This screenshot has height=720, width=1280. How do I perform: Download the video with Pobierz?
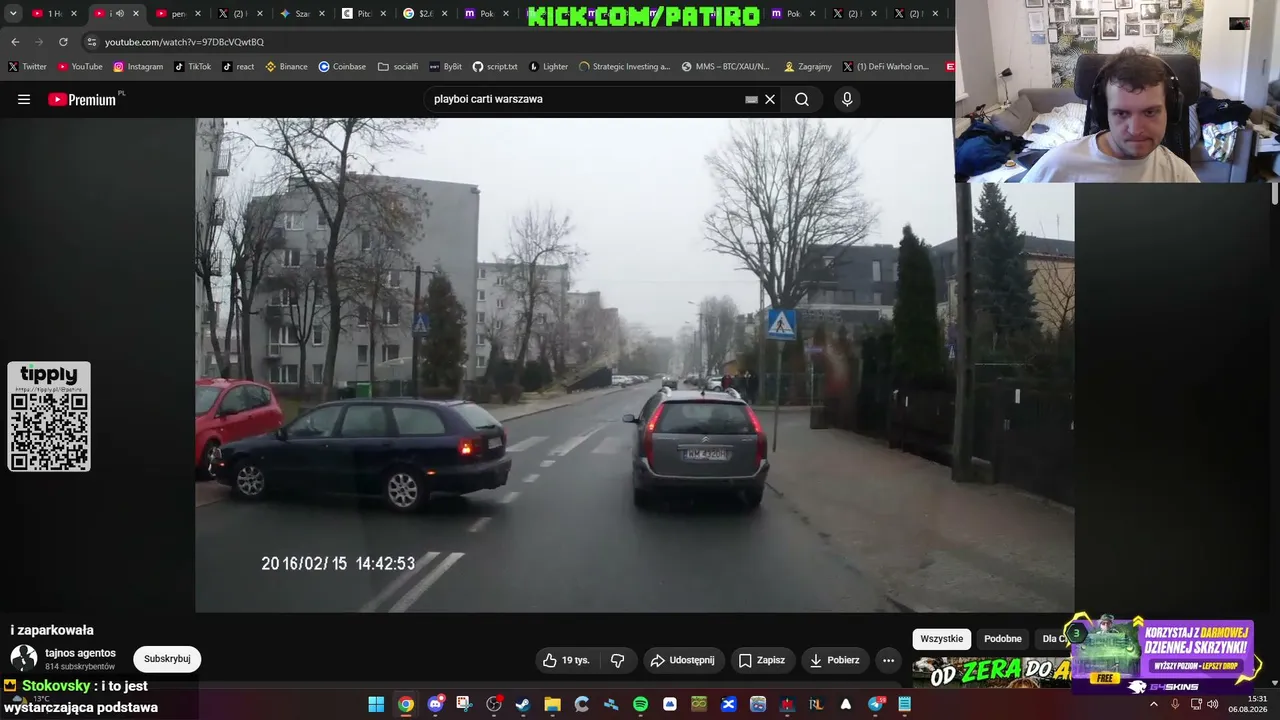tap(835, 660)
